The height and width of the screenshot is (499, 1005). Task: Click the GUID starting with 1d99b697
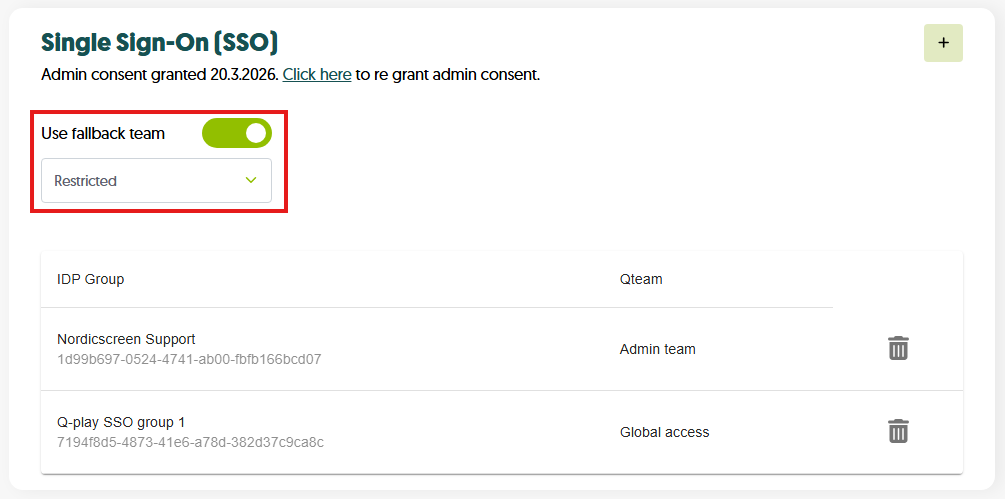tap(189, 359)
